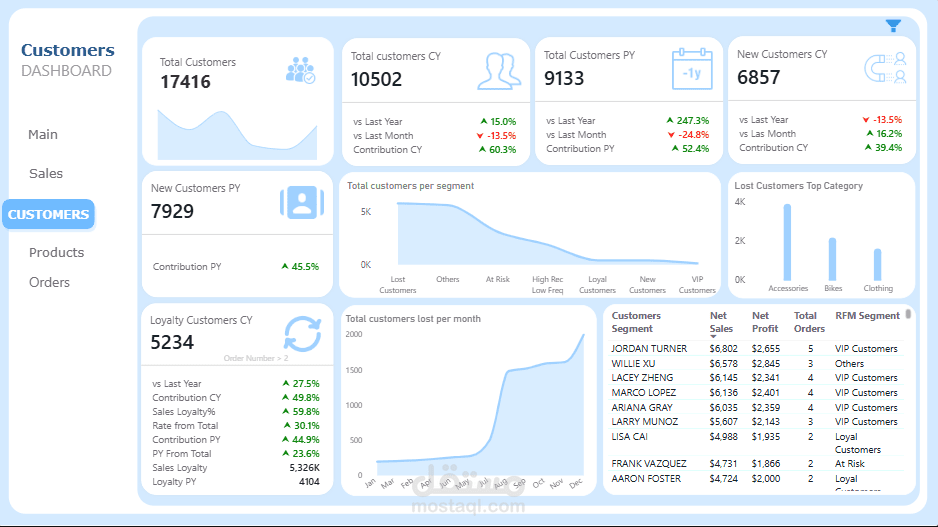Click the Total customers per segment title
The width and height of the screenshot is (938, 527).
pos(410,186)
